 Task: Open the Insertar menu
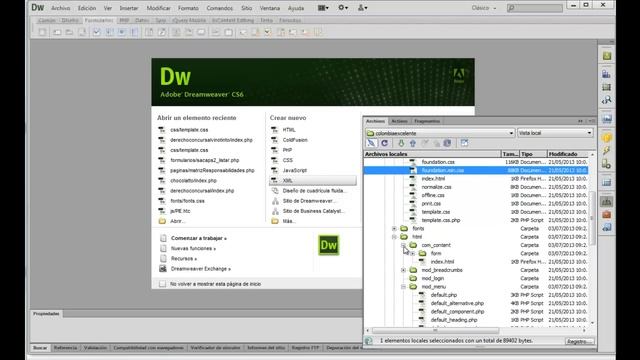(x=129, y=8)
